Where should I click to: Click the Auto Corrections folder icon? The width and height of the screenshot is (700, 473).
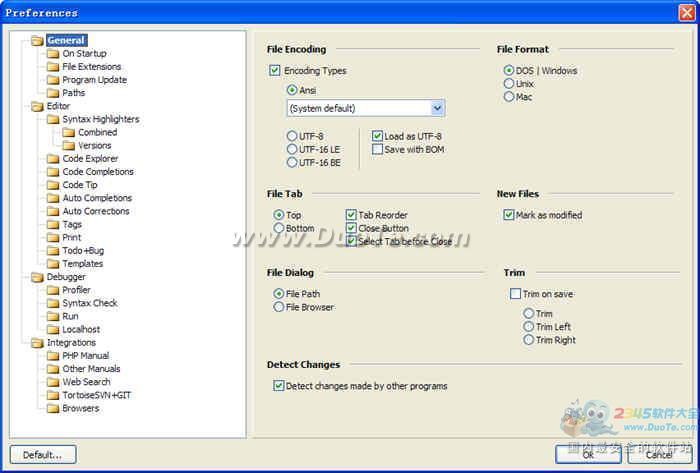[53, 211]
